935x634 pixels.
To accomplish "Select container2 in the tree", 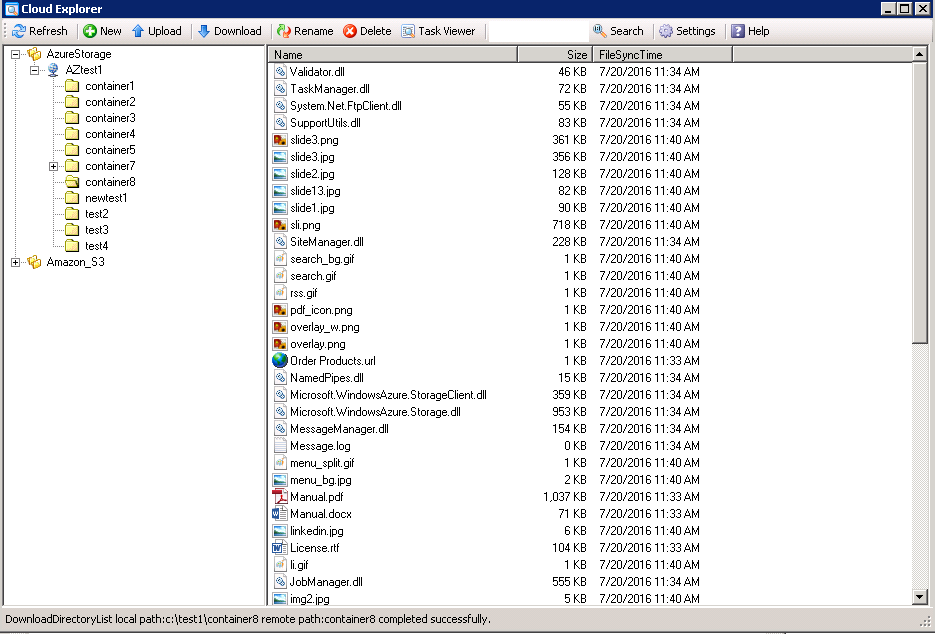I will [x=110, y=102].
